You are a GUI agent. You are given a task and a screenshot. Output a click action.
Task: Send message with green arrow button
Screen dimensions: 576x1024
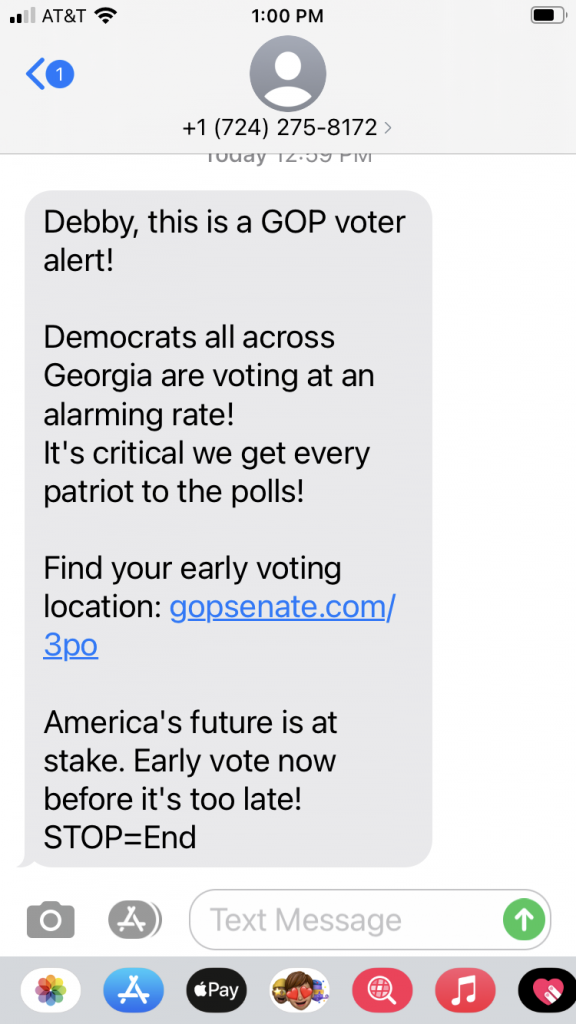coord(524,920)
